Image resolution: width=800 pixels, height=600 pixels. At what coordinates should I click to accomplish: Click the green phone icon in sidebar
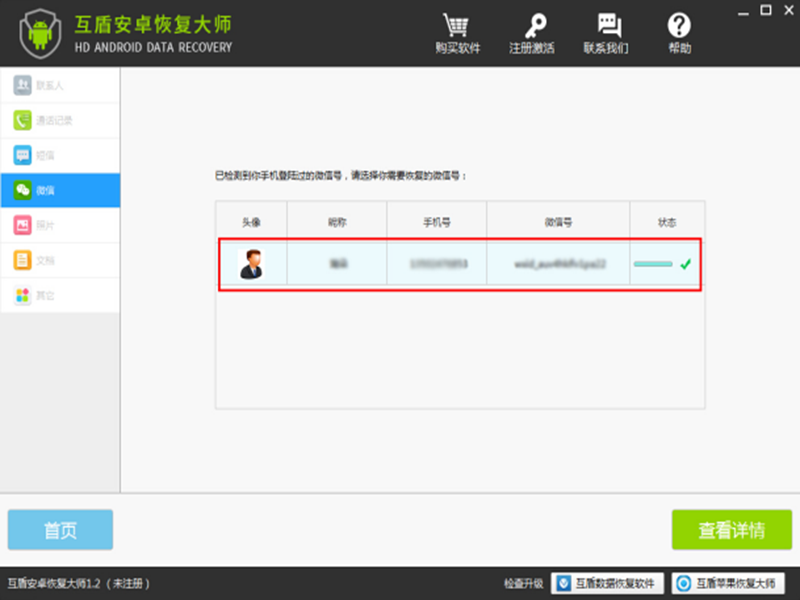[x=22, y=120]
